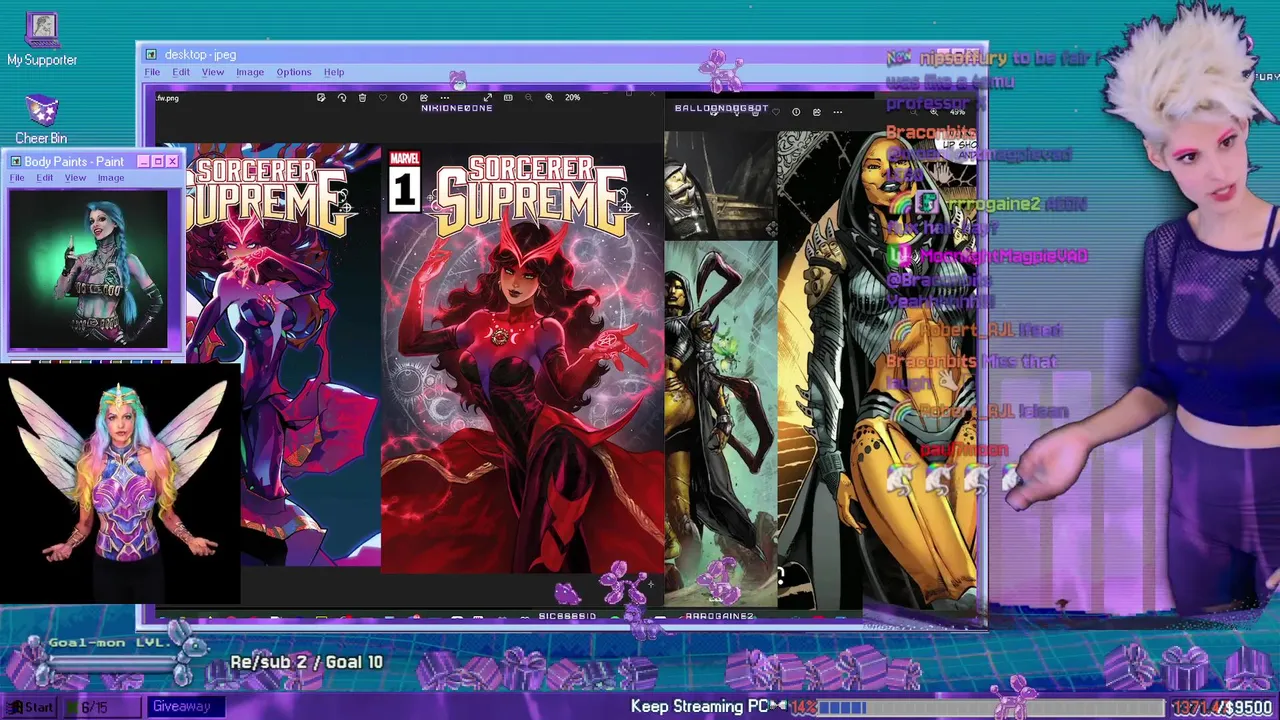This screenshot has width=1280, height=720.
Task: Click the fullscreen expand arrows icon in viewer
Action: tap(488, 97)
